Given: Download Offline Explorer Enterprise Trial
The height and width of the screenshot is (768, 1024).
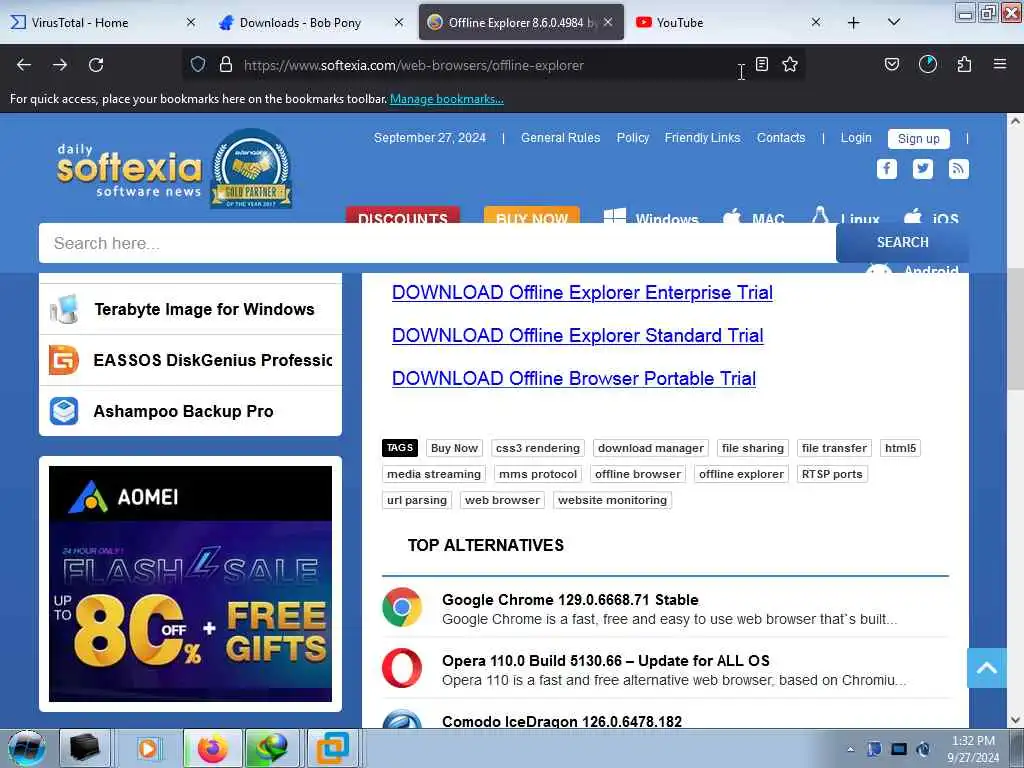Looking at the screenshot, I should tap(583, 293).
